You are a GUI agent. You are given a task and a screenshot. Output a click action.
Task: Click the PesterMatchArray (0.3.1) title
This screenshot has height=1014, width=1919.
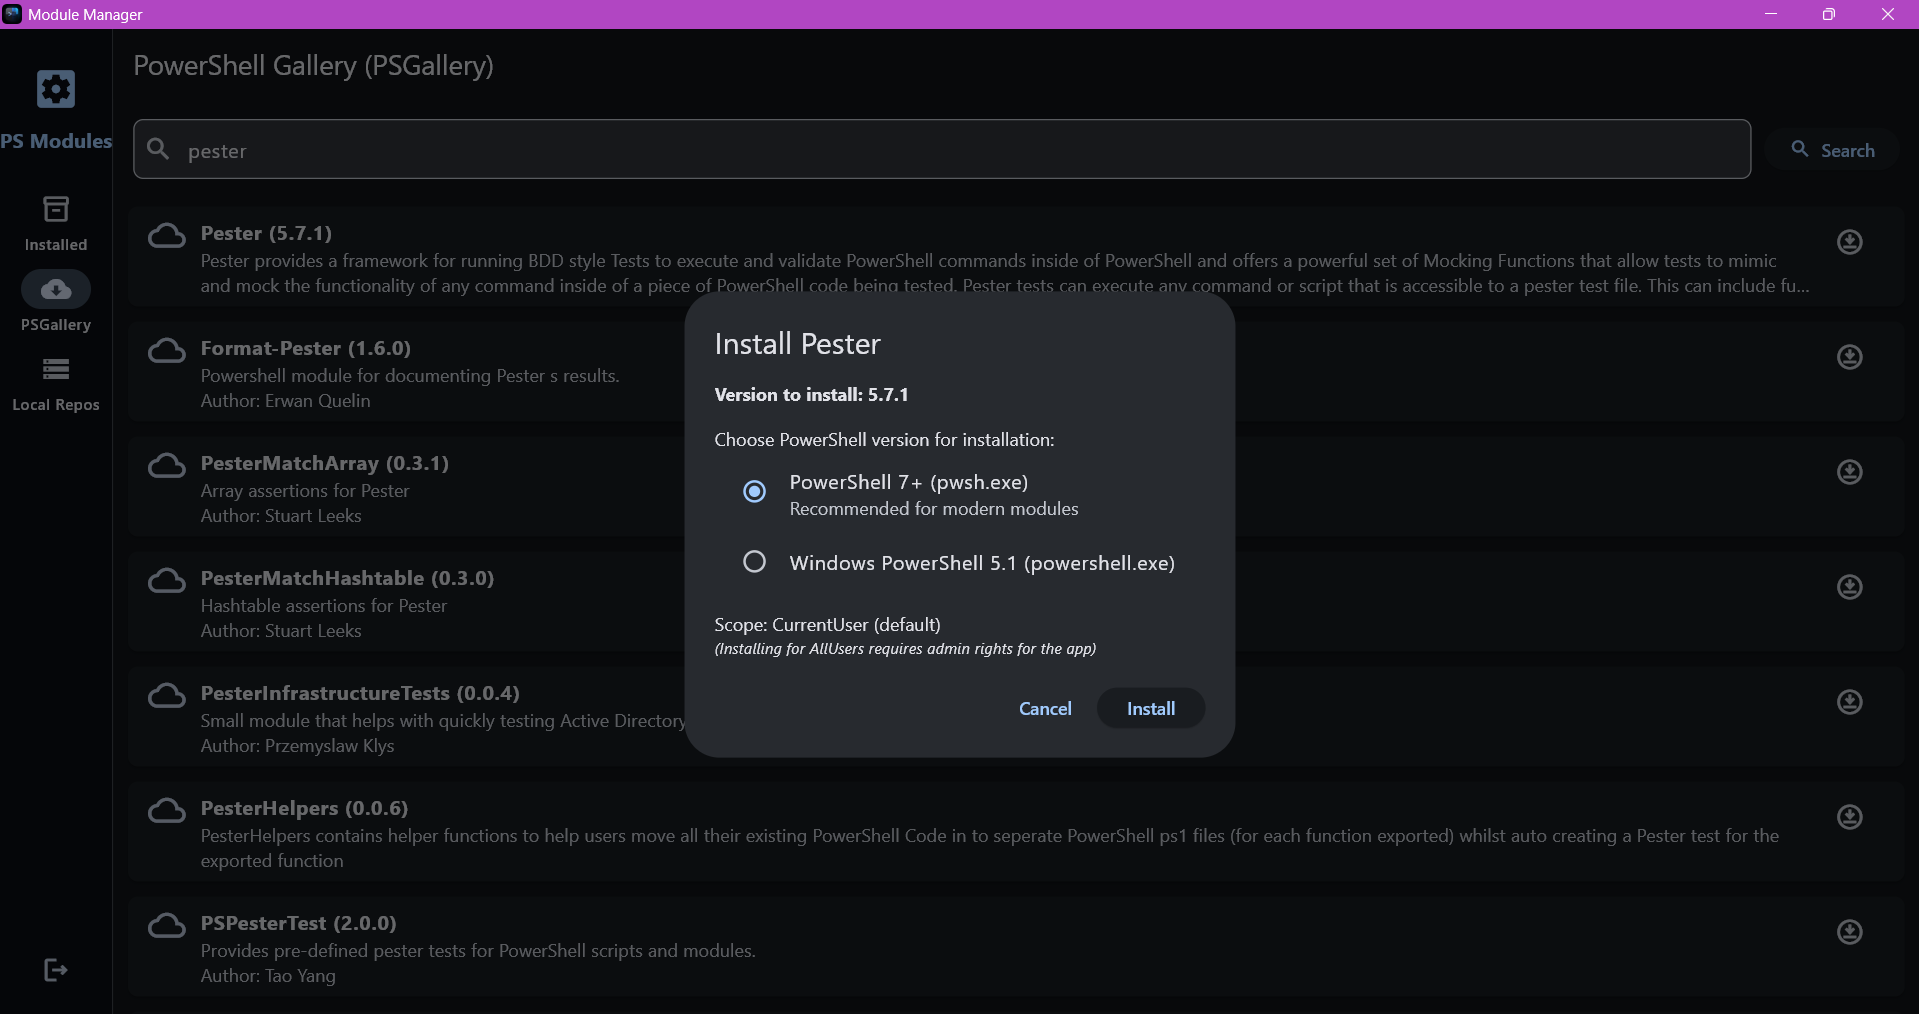tap(325, 463)
